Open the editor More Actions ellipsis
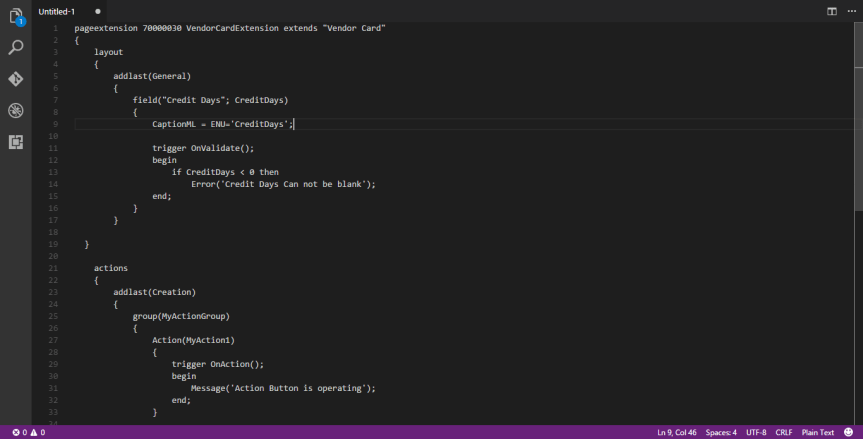This screenshot has height=439, width=863. pos(851,12)
